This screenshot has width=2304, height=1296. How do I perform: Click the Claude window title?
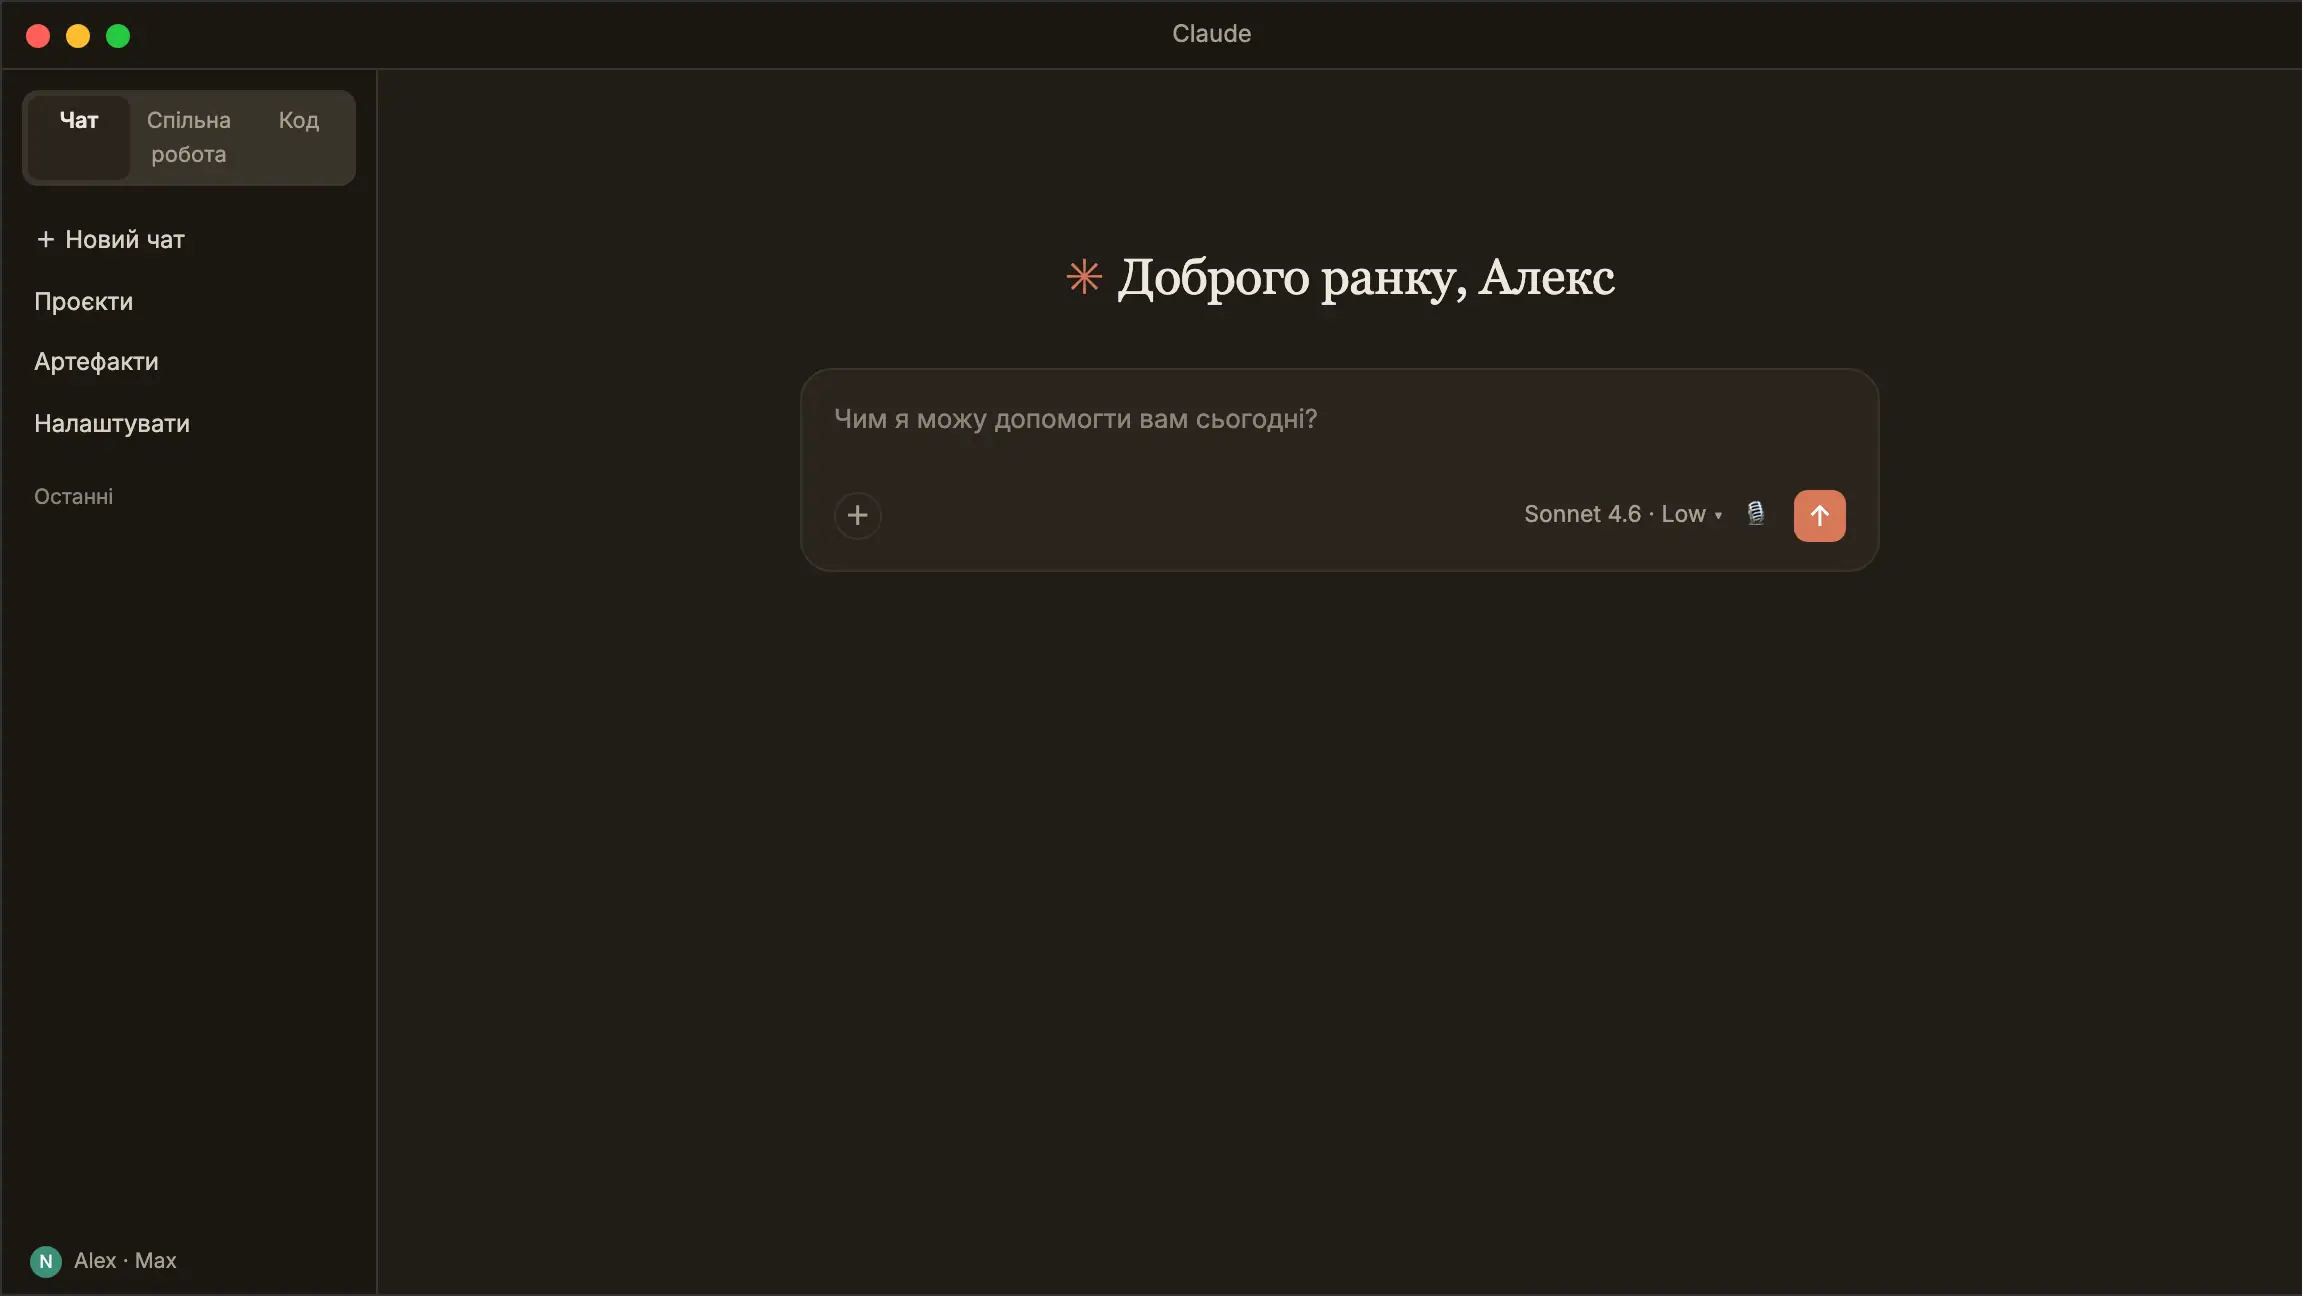1211,34
